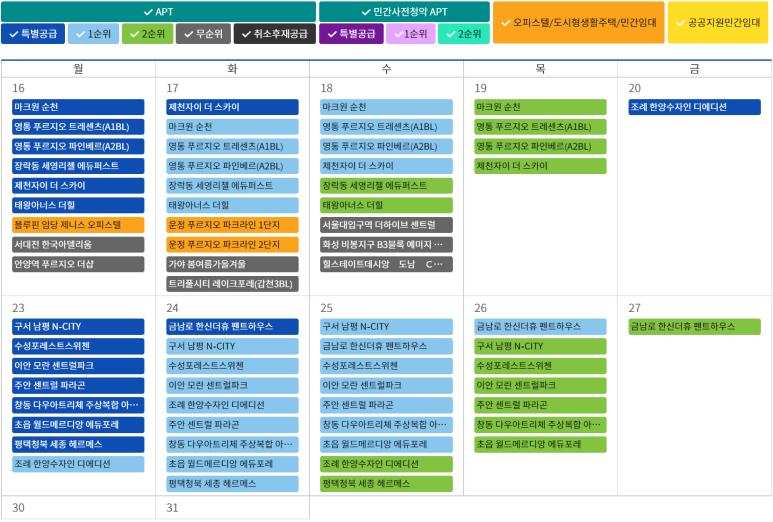Open 평택청북 세종 헤르메스 on the 24th
This screenshot has height=522, width=773.
232,484
